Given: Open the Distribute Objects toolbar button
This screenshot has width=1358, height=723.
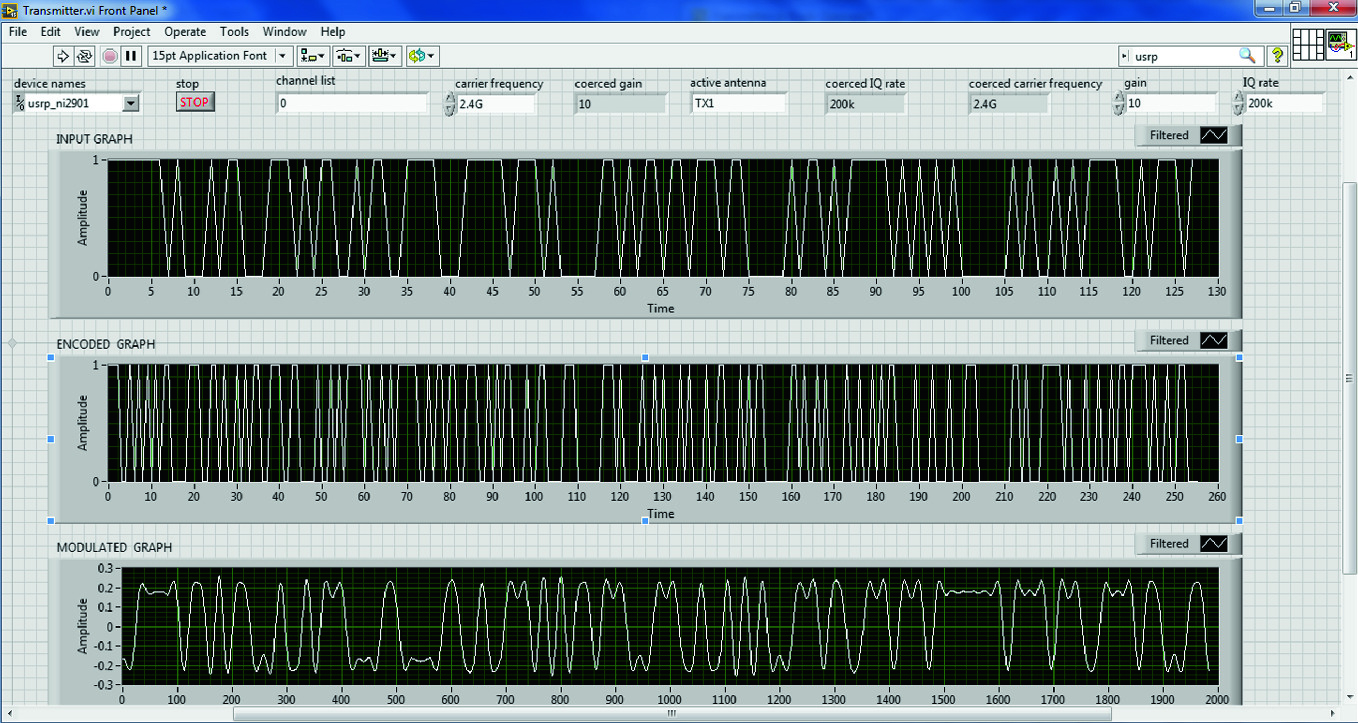Looking at the screenshot, I should [349, 56].
